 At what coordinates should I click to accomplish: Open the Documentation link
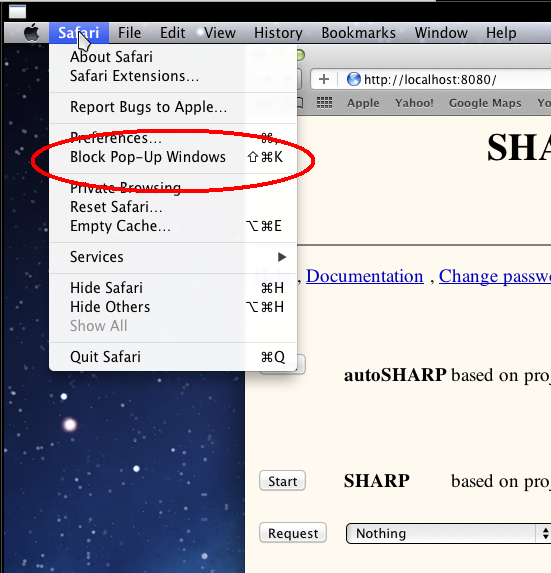(365, 276)
